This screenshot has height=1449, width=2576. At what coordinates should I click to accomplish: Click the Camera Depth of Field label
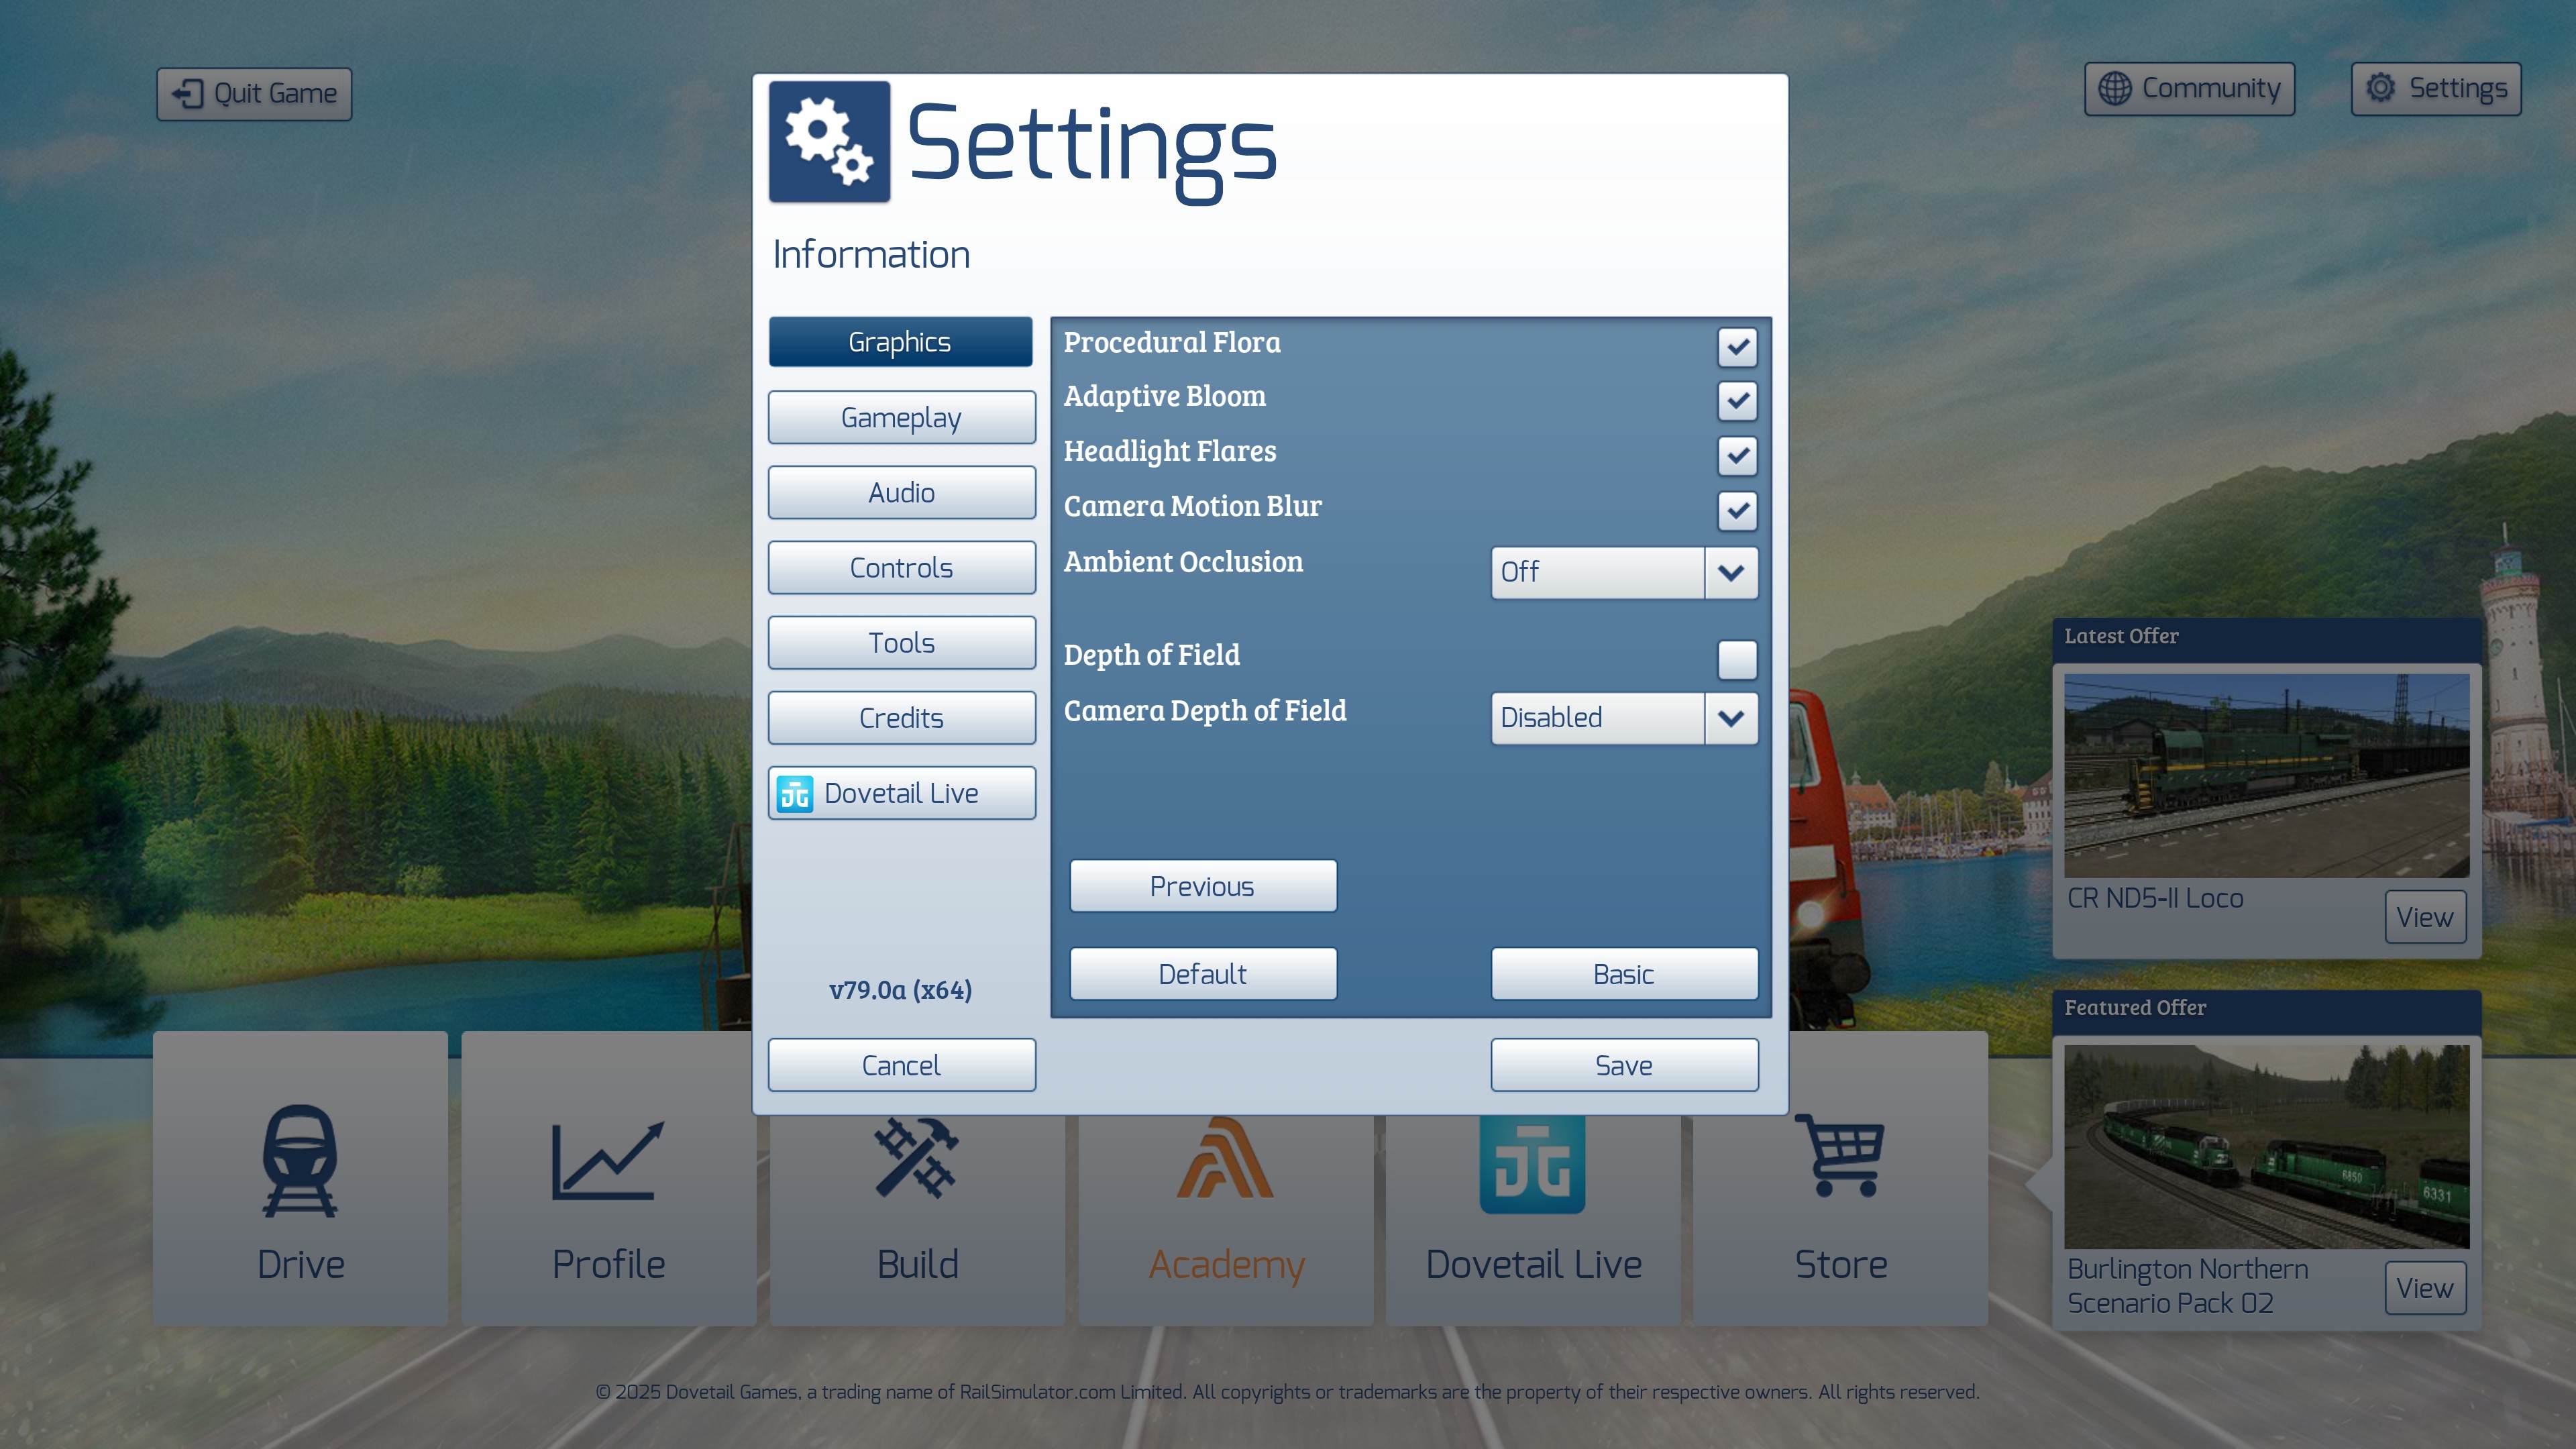coord(1205,711)
